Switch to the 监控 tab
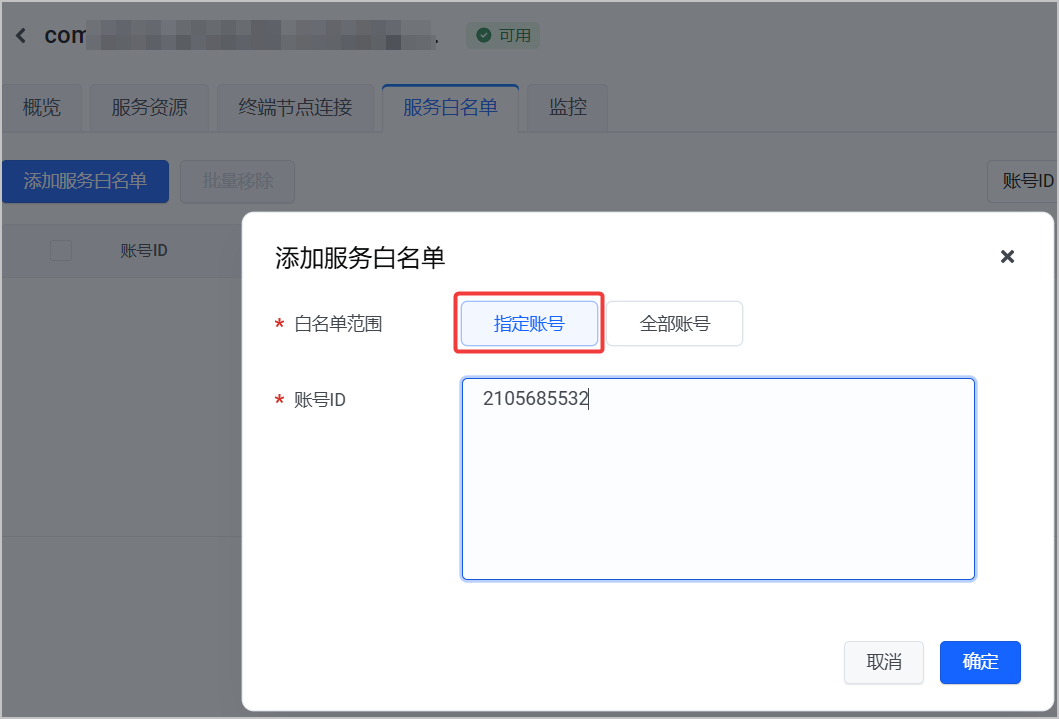 coord(567,107)
